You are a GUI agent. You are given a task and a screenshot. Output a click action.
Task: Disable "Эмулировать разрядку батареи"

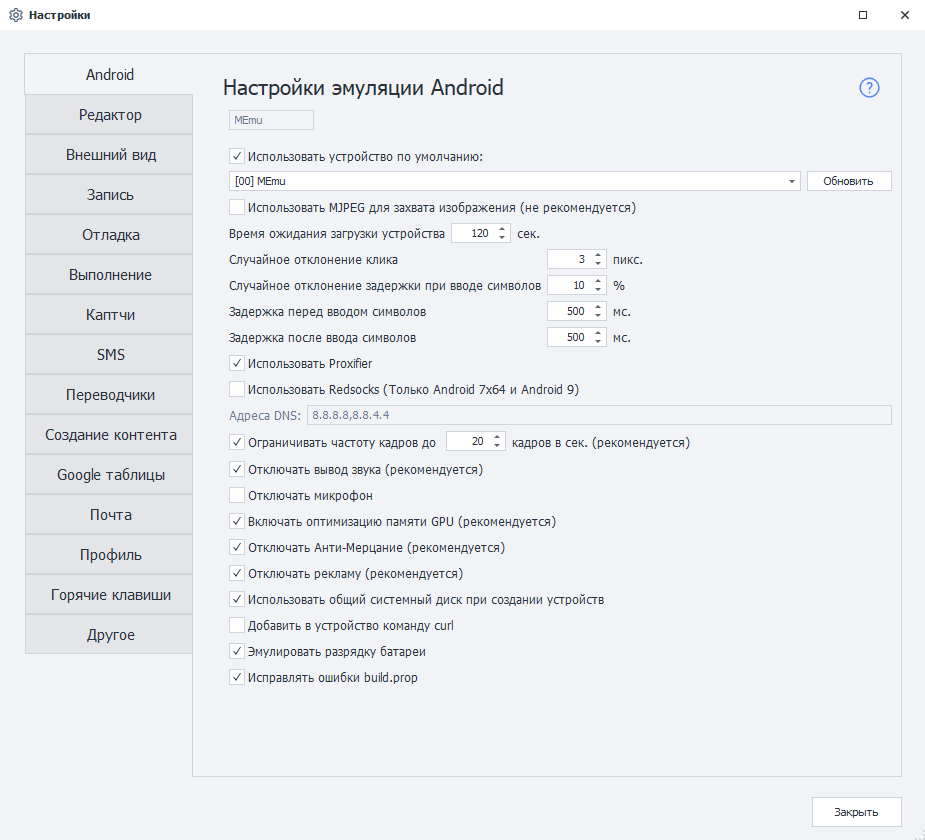tap(236, 651)
